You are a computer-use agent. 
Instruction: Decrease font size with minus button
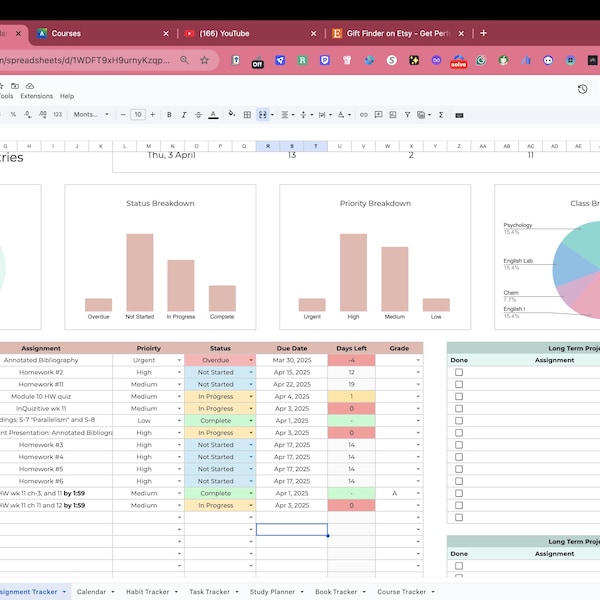123,115
